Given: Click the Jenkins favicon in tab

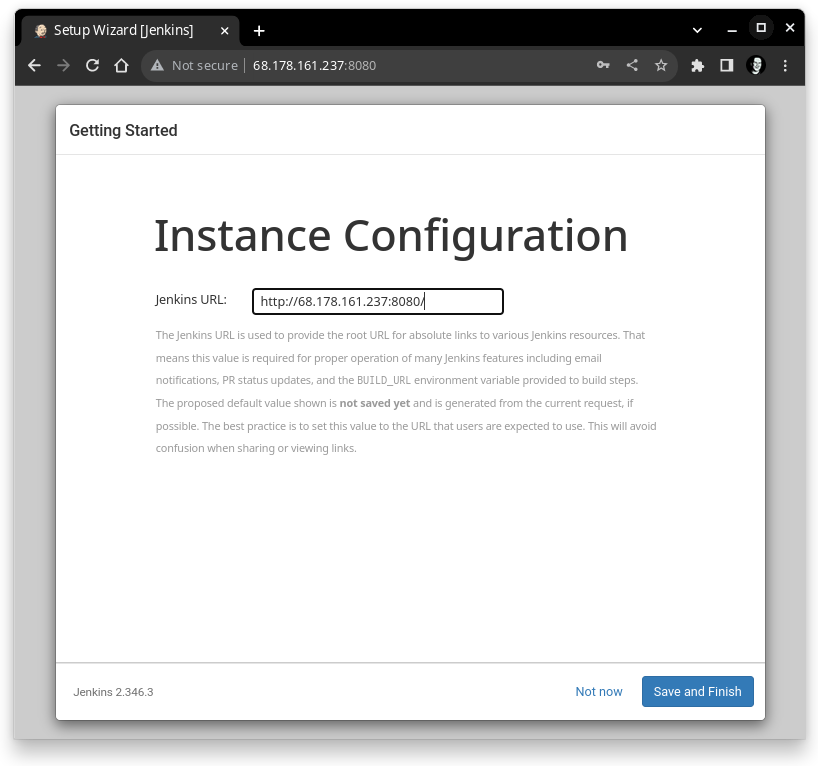Looking at the screenshot, I should (41, 31).
